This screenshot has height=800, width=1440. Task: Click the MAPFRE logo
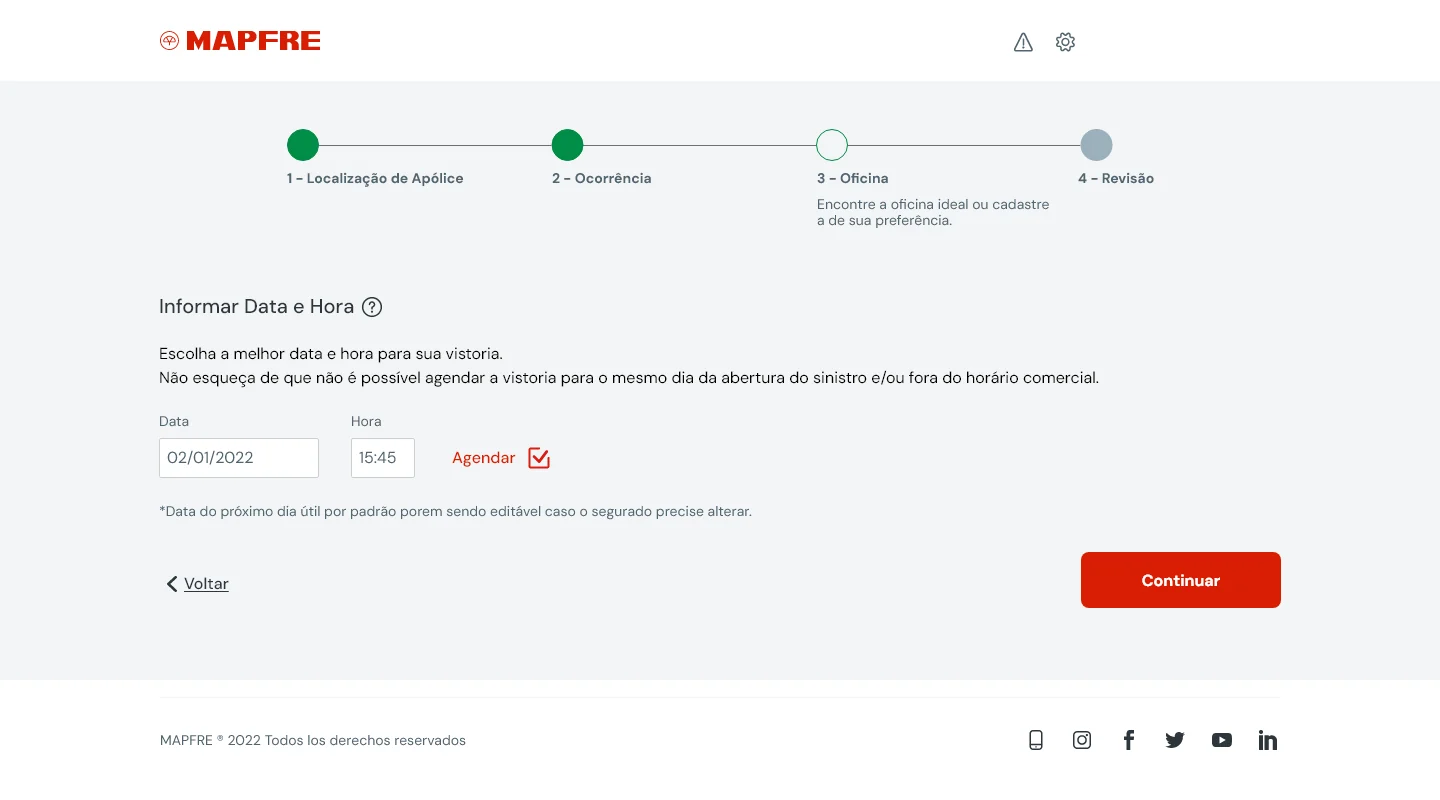coord(240,41)
